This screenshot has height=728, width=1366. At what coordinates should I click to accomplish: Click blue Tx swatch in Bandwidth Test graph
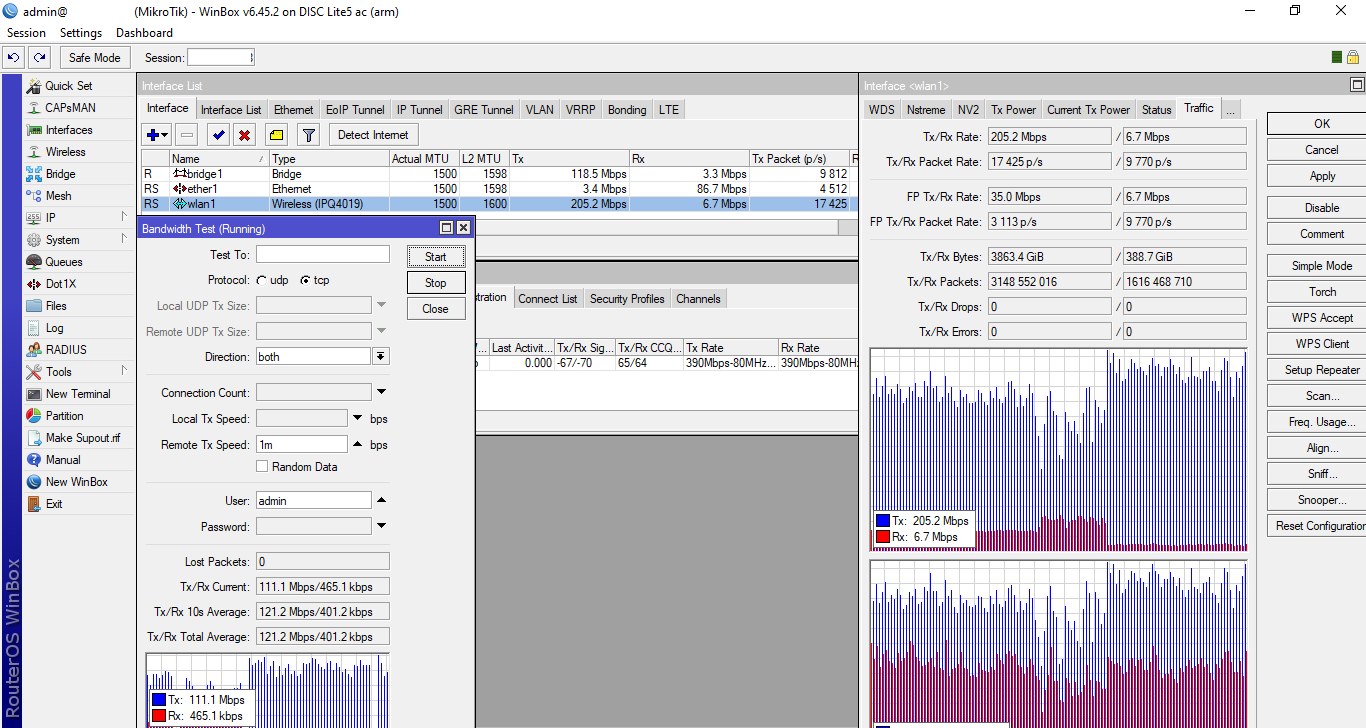(158, 700)
